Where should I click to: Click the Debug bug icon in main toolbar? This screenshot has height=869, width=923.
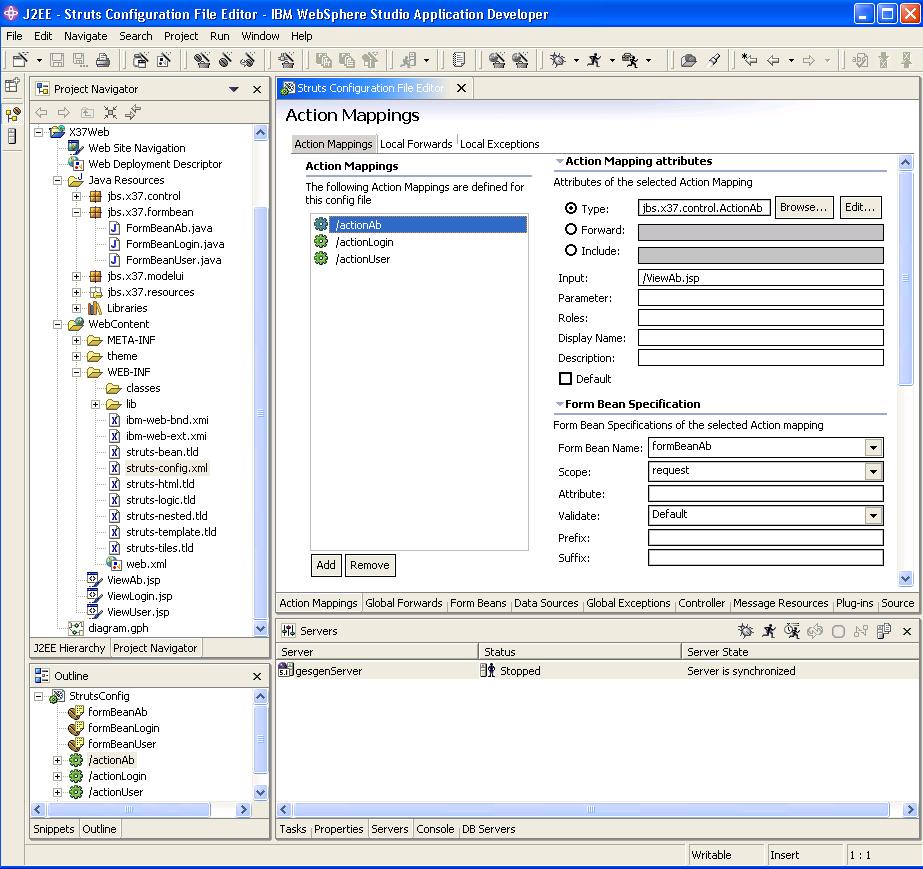(557, 59)
